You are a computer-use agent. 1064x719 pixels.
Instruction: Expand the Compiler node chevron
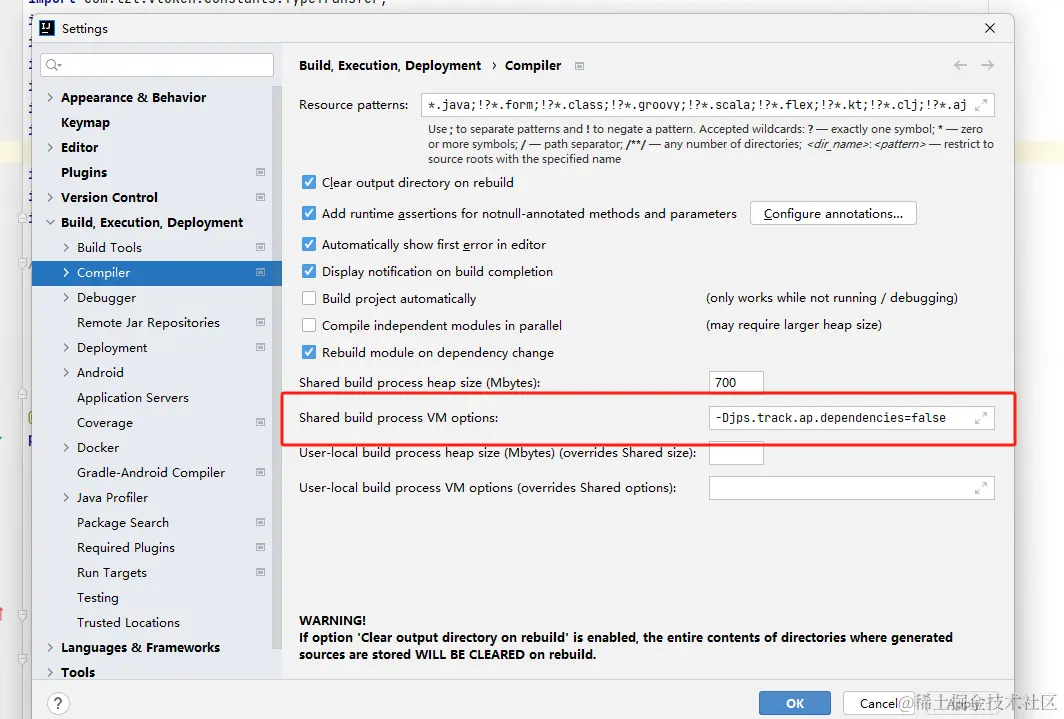click(66, 273)
